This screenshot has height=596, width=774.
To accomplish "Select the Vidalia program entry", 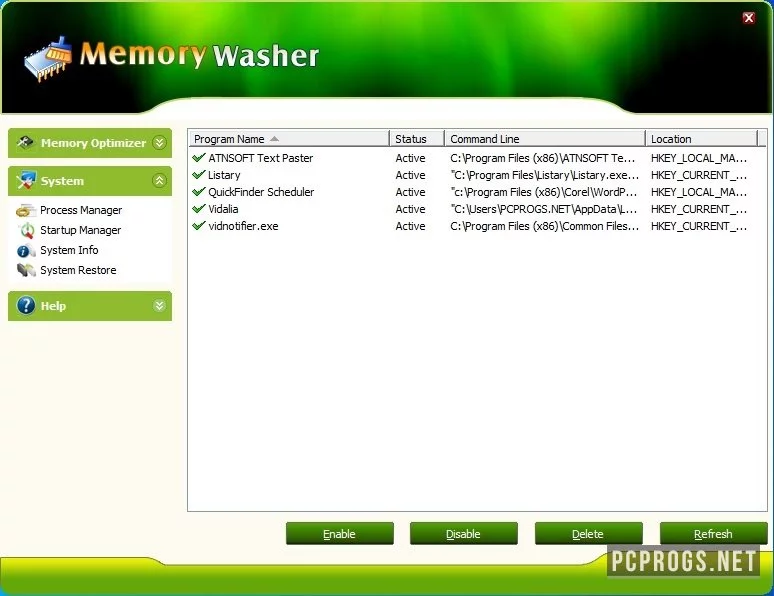I will 223,209.
